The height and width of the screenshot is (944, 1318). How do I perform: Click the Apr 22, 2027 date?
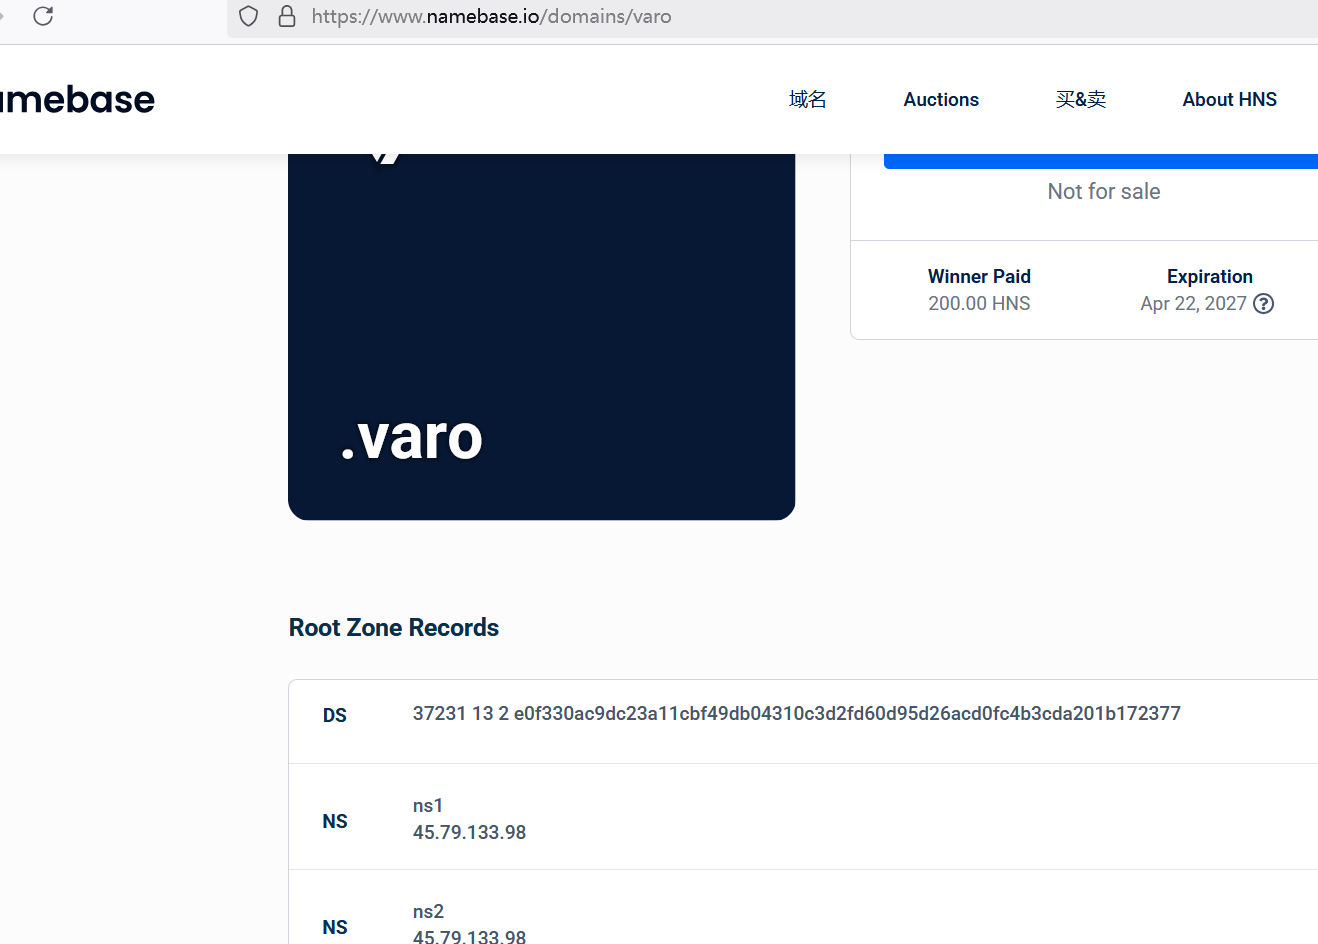coord(1193,304)
